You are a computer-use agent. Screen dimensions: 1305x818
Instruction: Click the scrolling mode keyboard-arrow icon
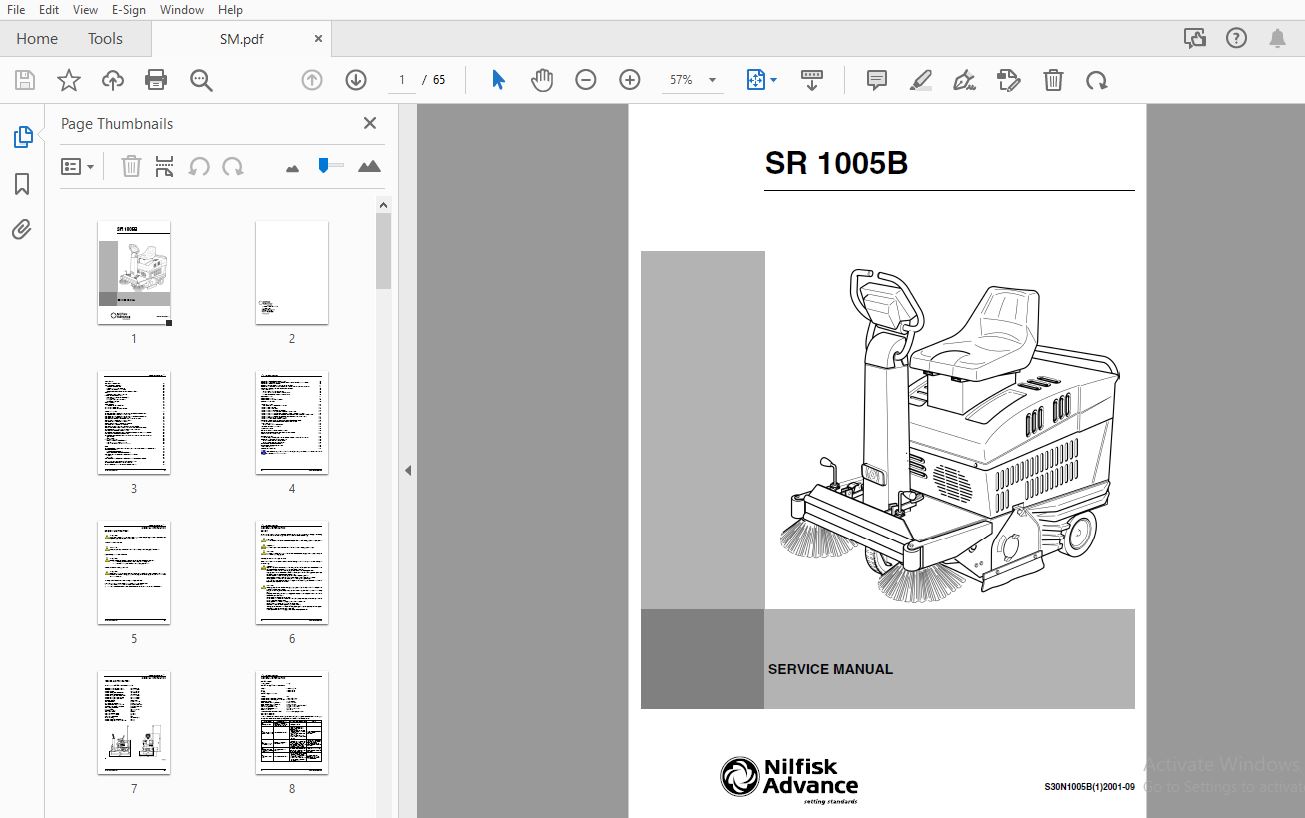click(x=812, y=80)
